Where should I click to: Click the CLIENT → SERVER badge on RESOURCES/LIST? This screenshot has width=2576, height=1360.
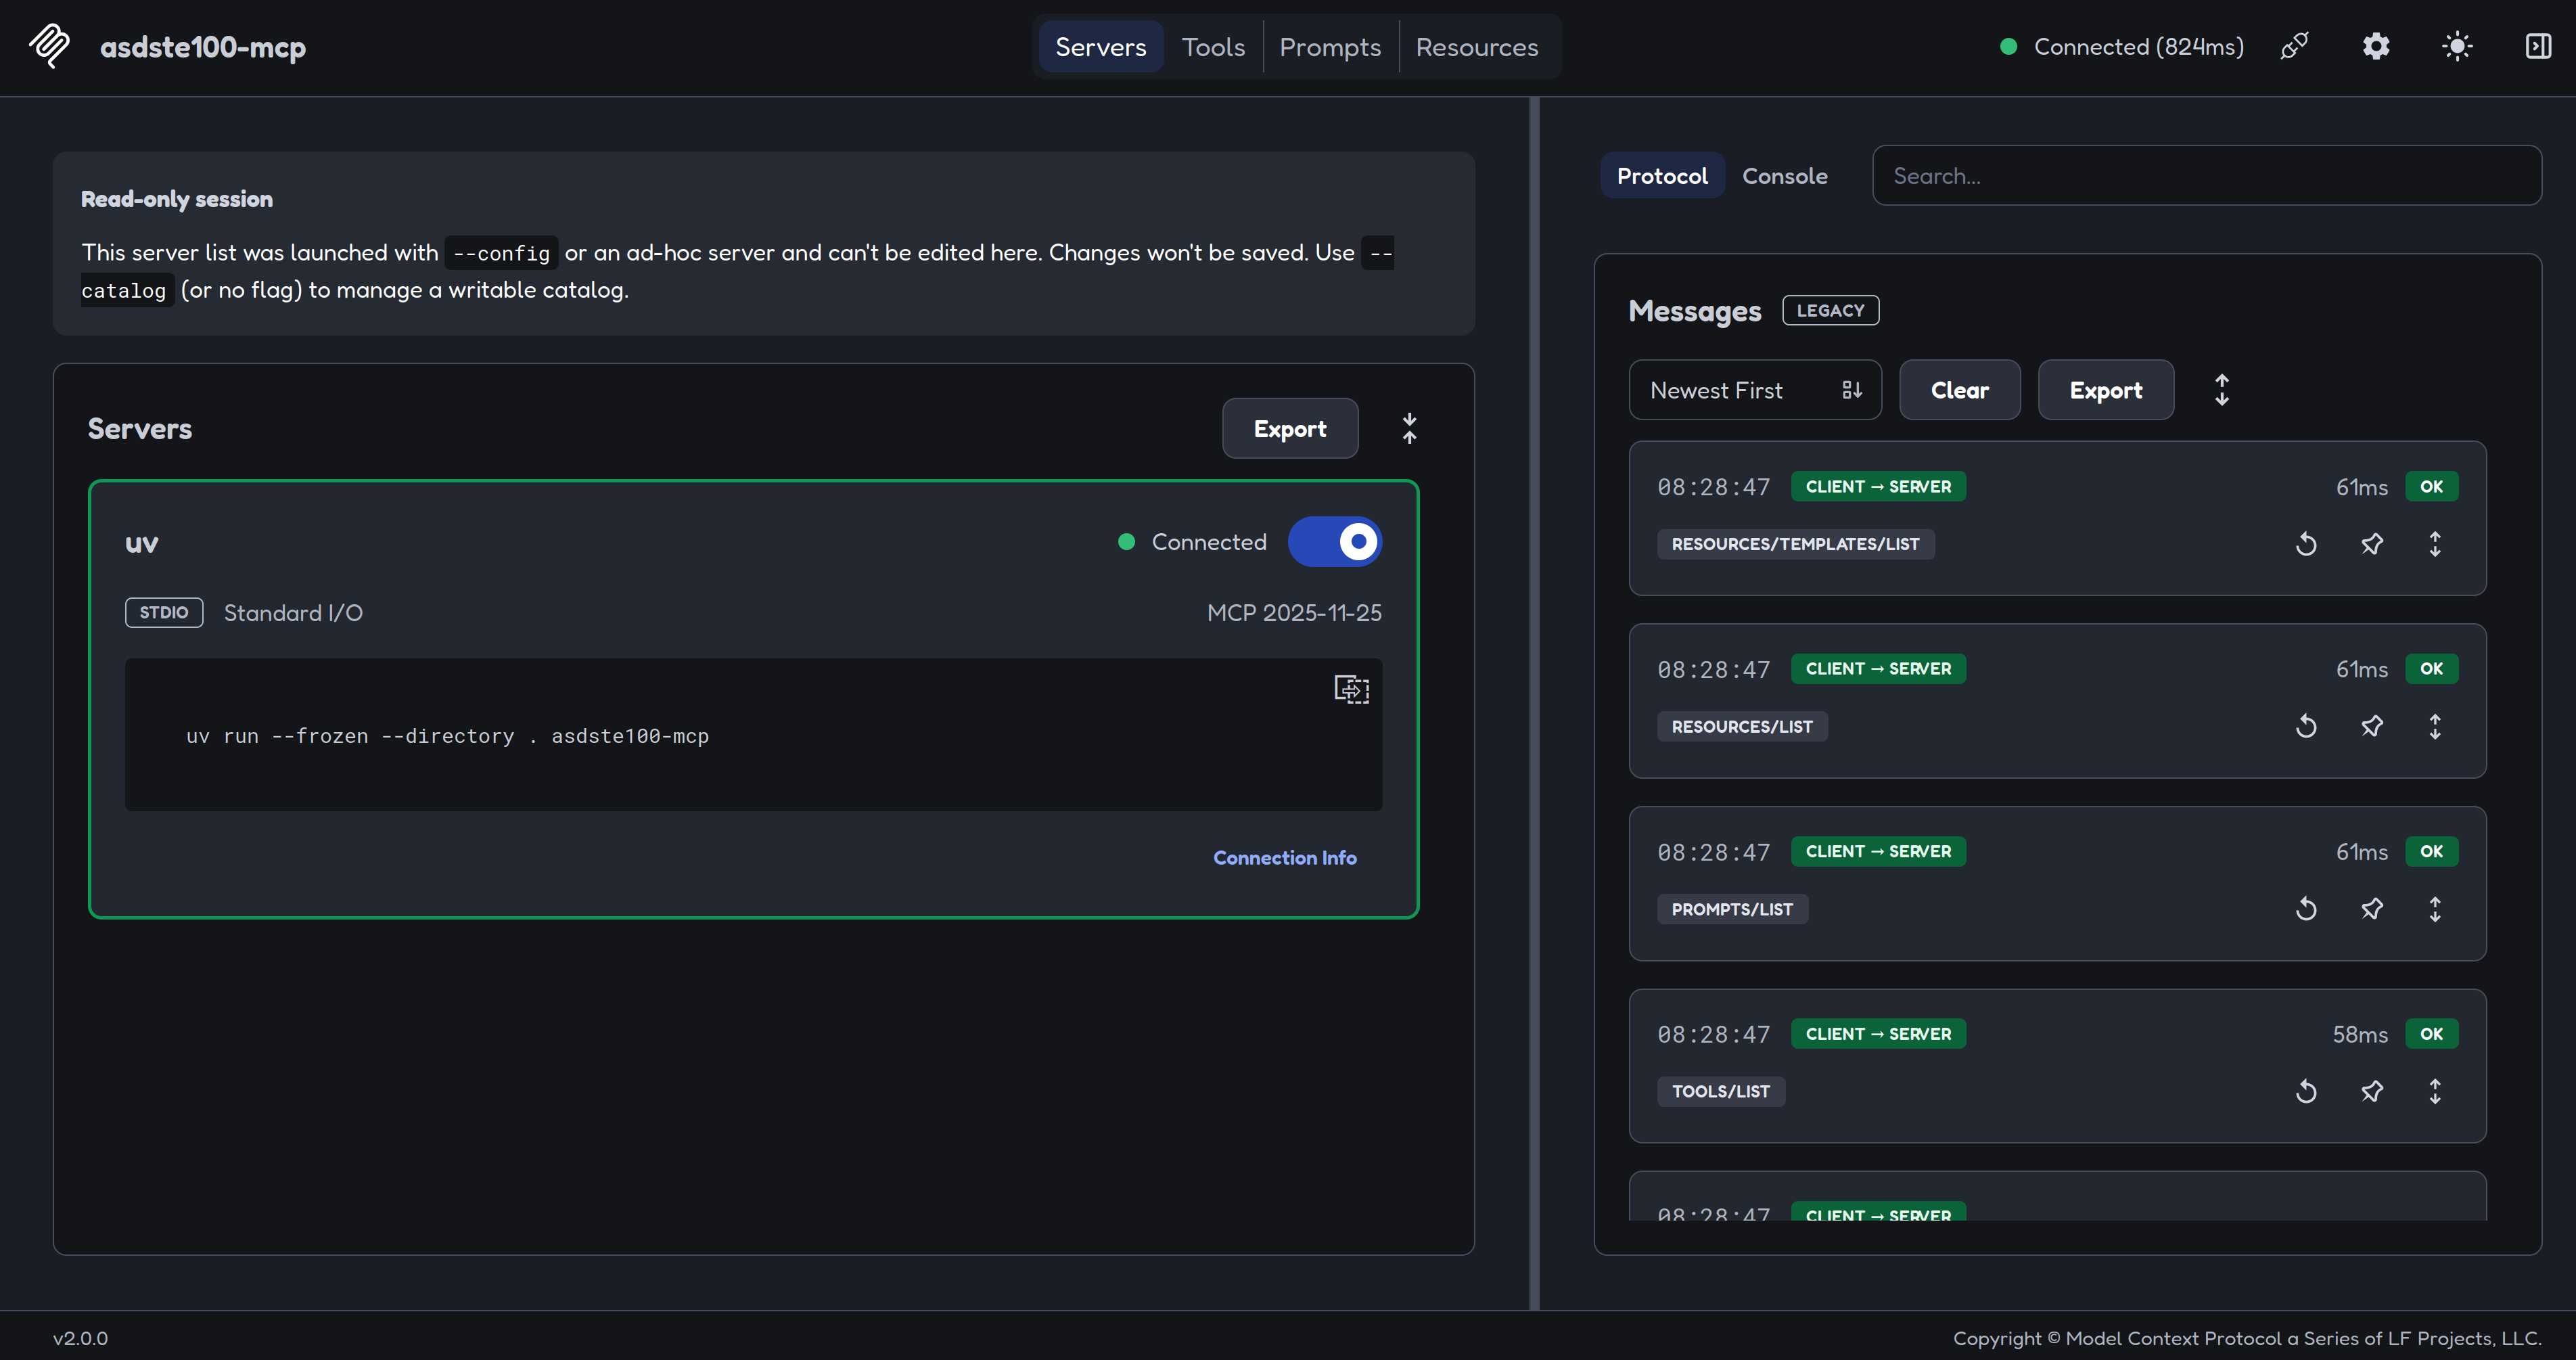[1878, 669]
